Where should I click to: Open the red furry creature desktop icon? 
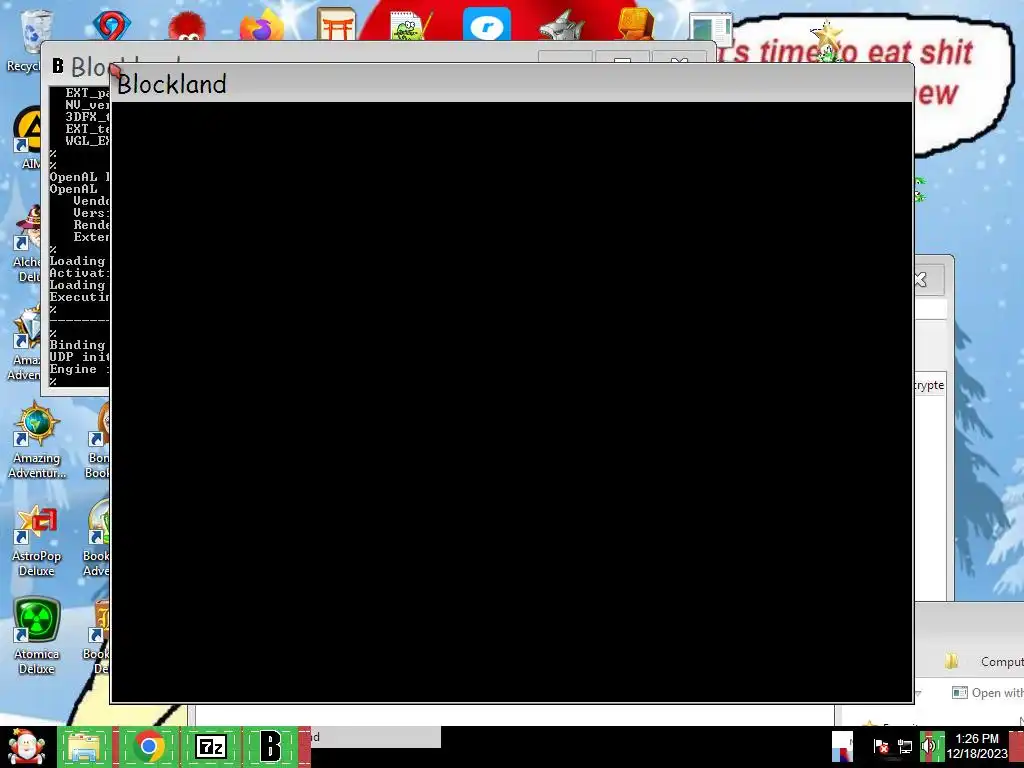(187, 26)
